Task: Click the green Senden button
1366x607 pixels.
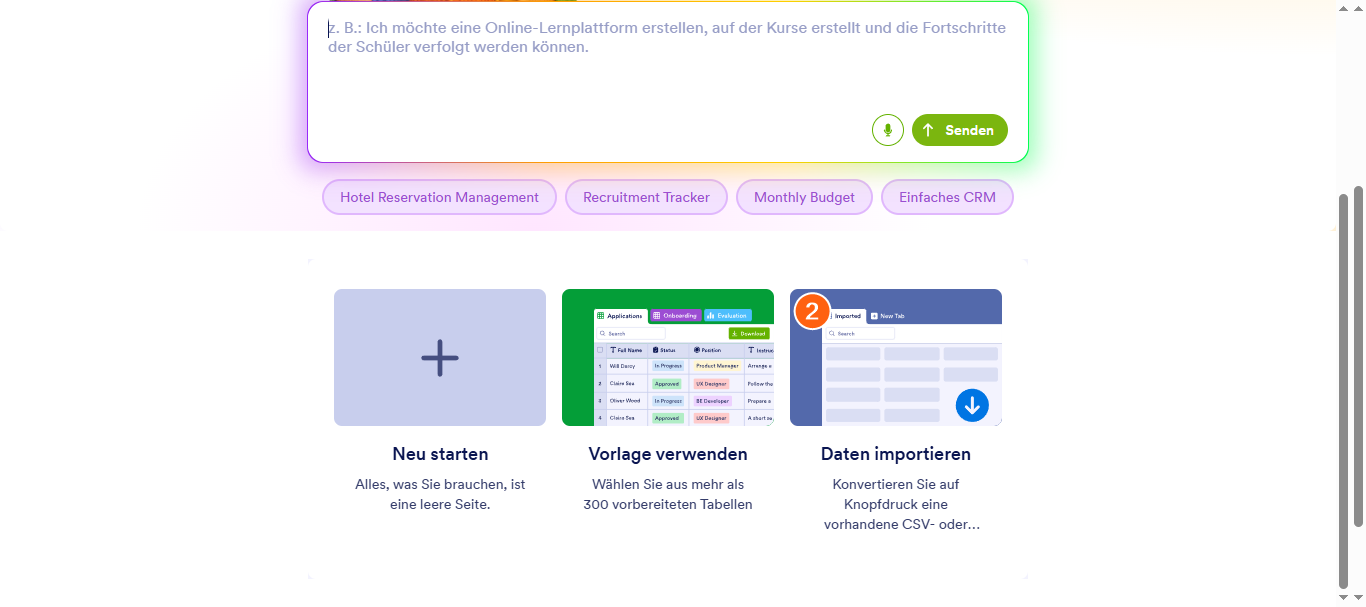Action: click(x=960, y=130)
